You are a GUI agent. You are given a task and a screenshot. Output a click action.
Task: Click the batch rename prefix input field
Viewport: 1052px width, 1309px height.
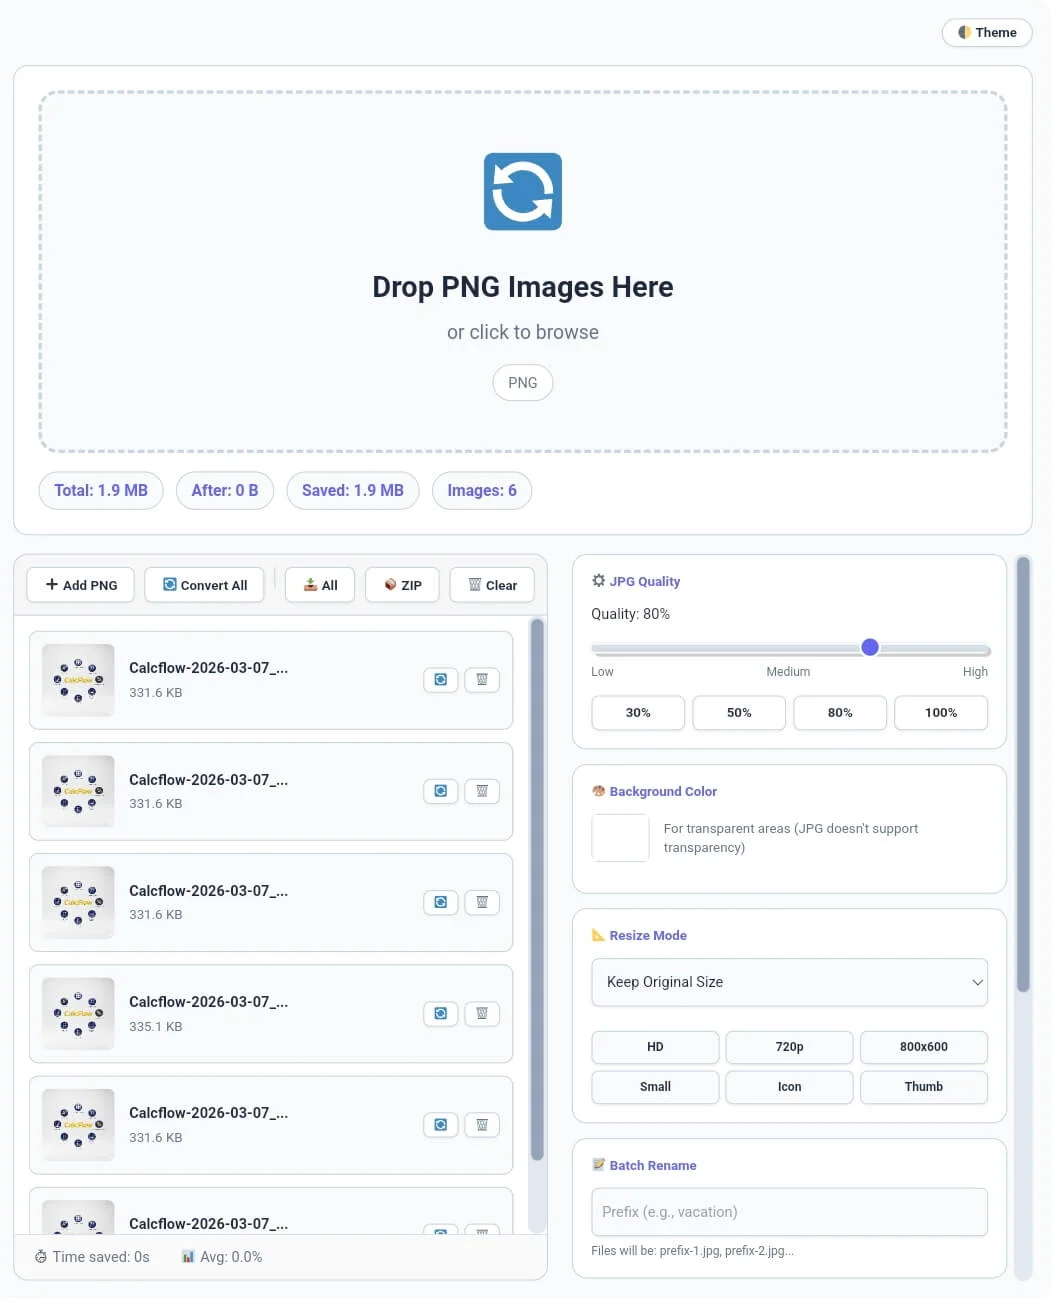(x=789, y=1211)
